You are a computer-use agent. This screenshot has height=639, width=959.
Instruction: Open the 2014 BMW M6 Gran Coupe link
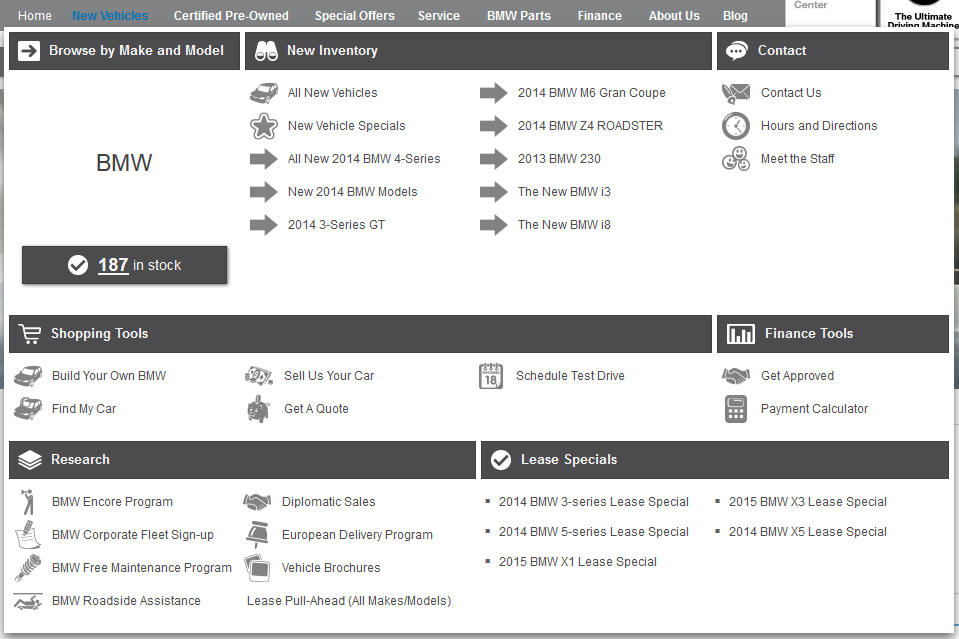(591, 93)
